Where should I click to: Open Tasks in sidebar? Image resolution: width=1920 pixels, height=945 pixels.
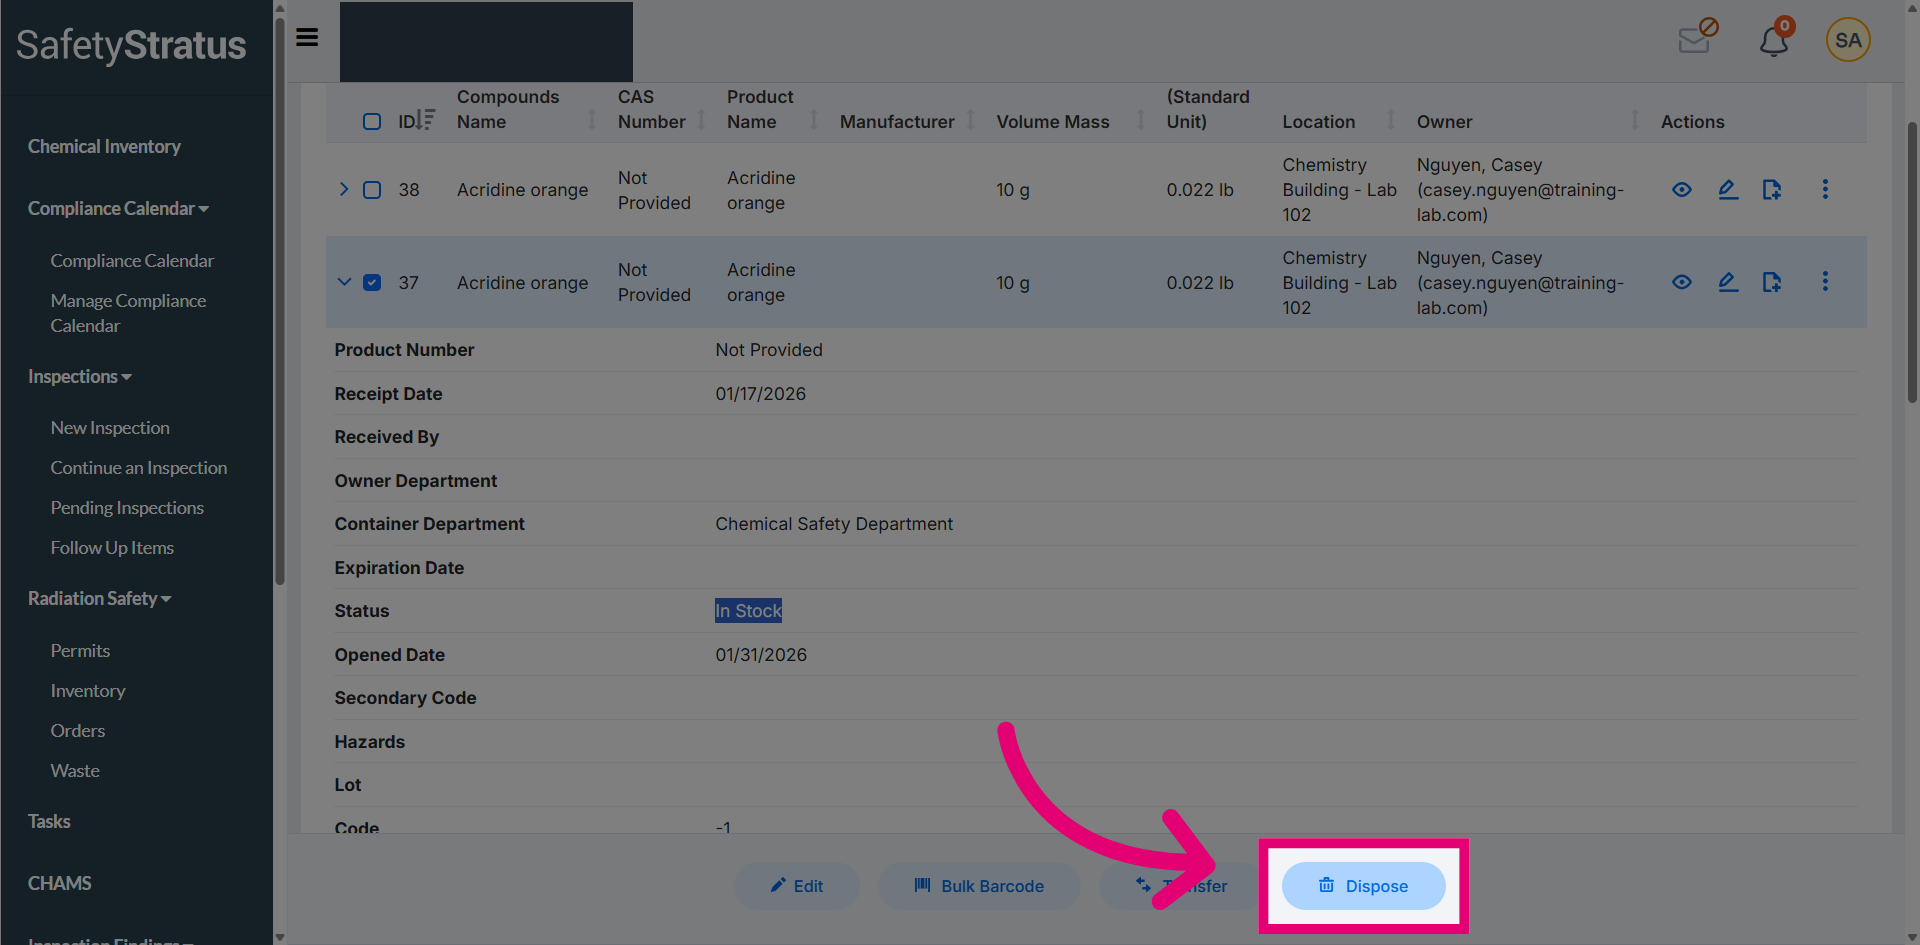(49, 821)
